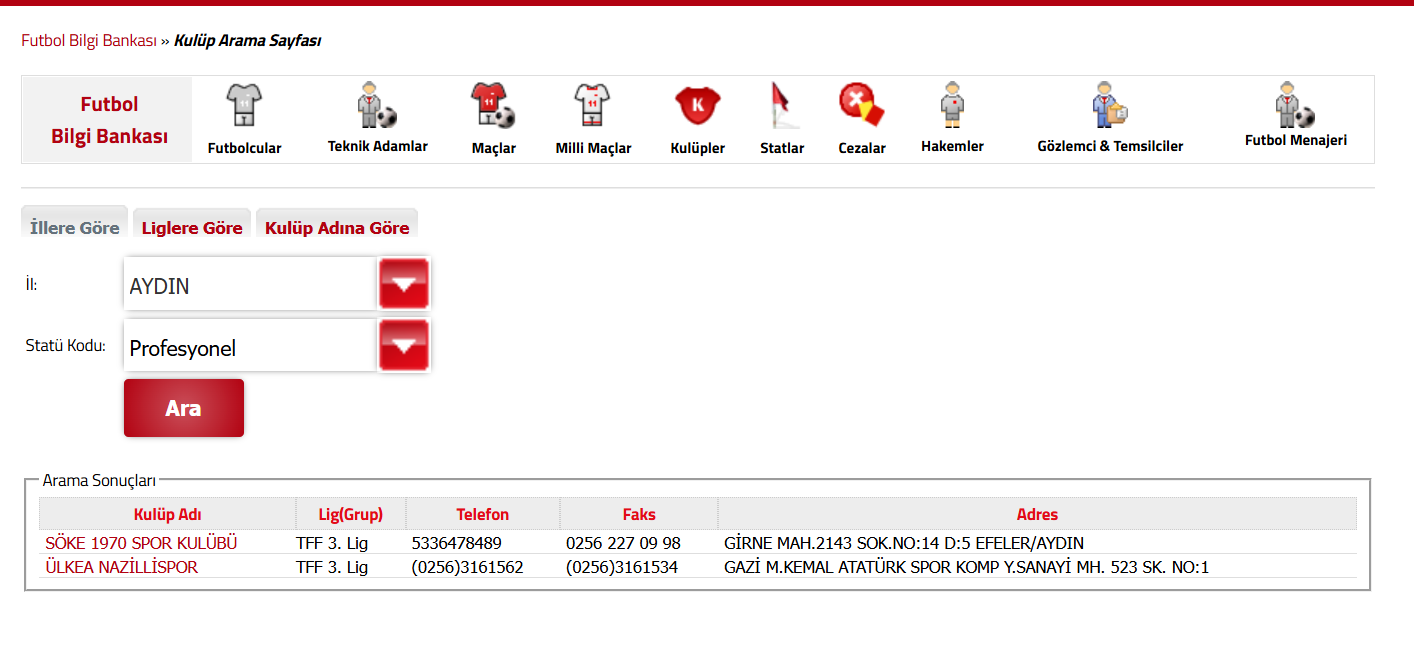Viewport: 1414px width, 645px height.
Task: Open the Teknik Adamlar coach icon
Action: (377, 104)
